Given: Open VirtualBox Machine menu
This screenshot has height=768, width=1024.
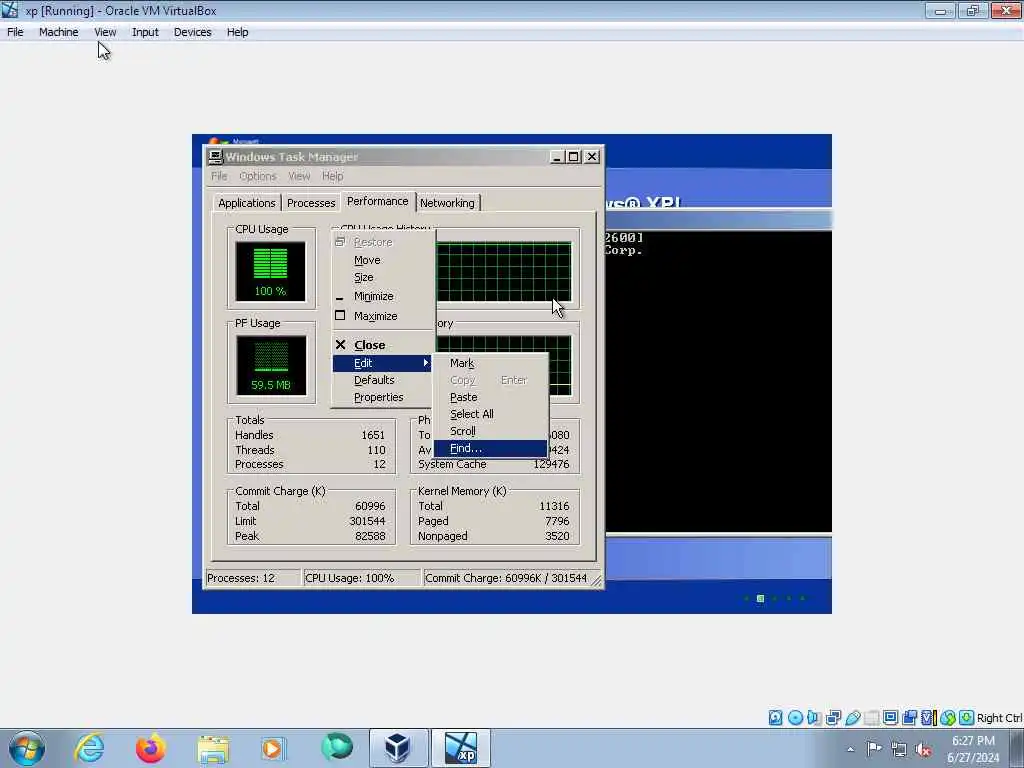Looking at the screenshot, I should 59,32.
